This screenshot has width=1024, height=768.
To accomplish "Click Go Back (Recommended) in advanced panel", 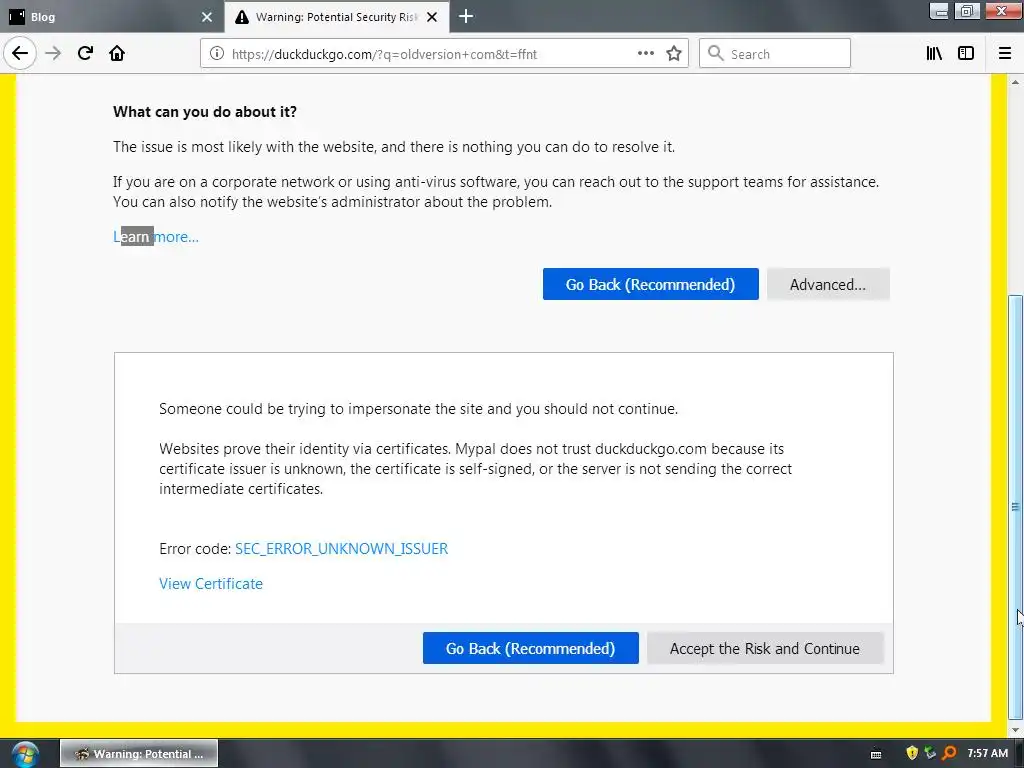I will pyautogui.click(x=530, y=648).
